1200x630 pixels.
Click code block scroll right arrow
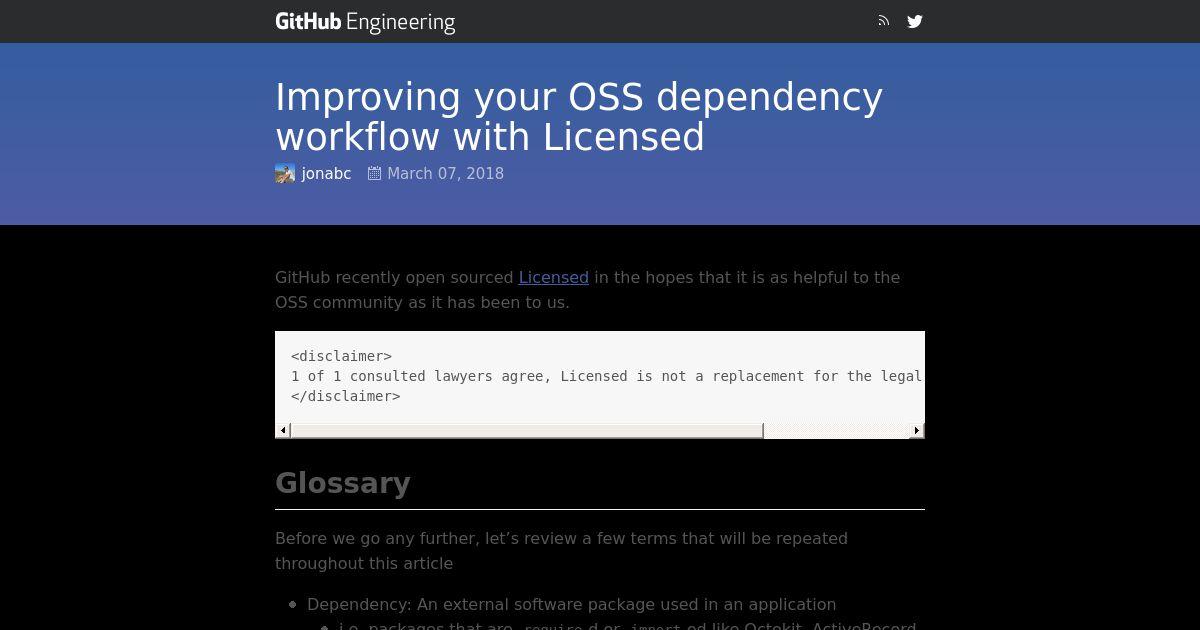[x=916, y=430]
